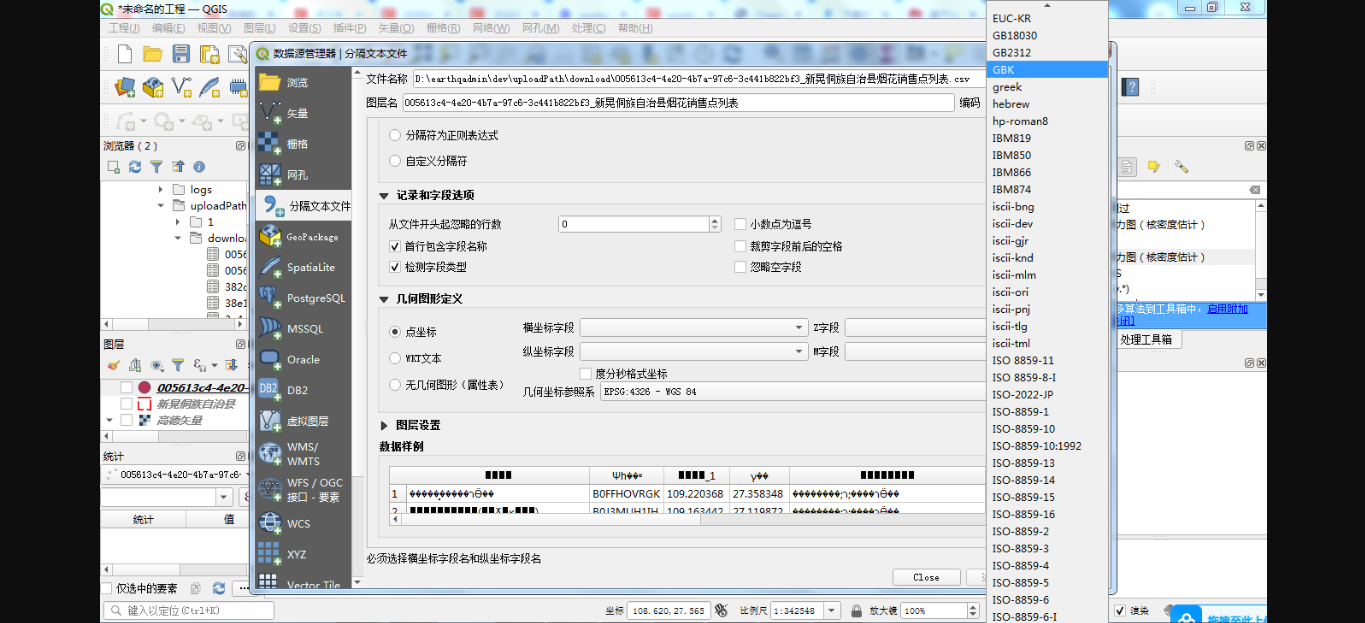Select the Vector source type
1365x623 pixels.
click(x=303, y=113)
